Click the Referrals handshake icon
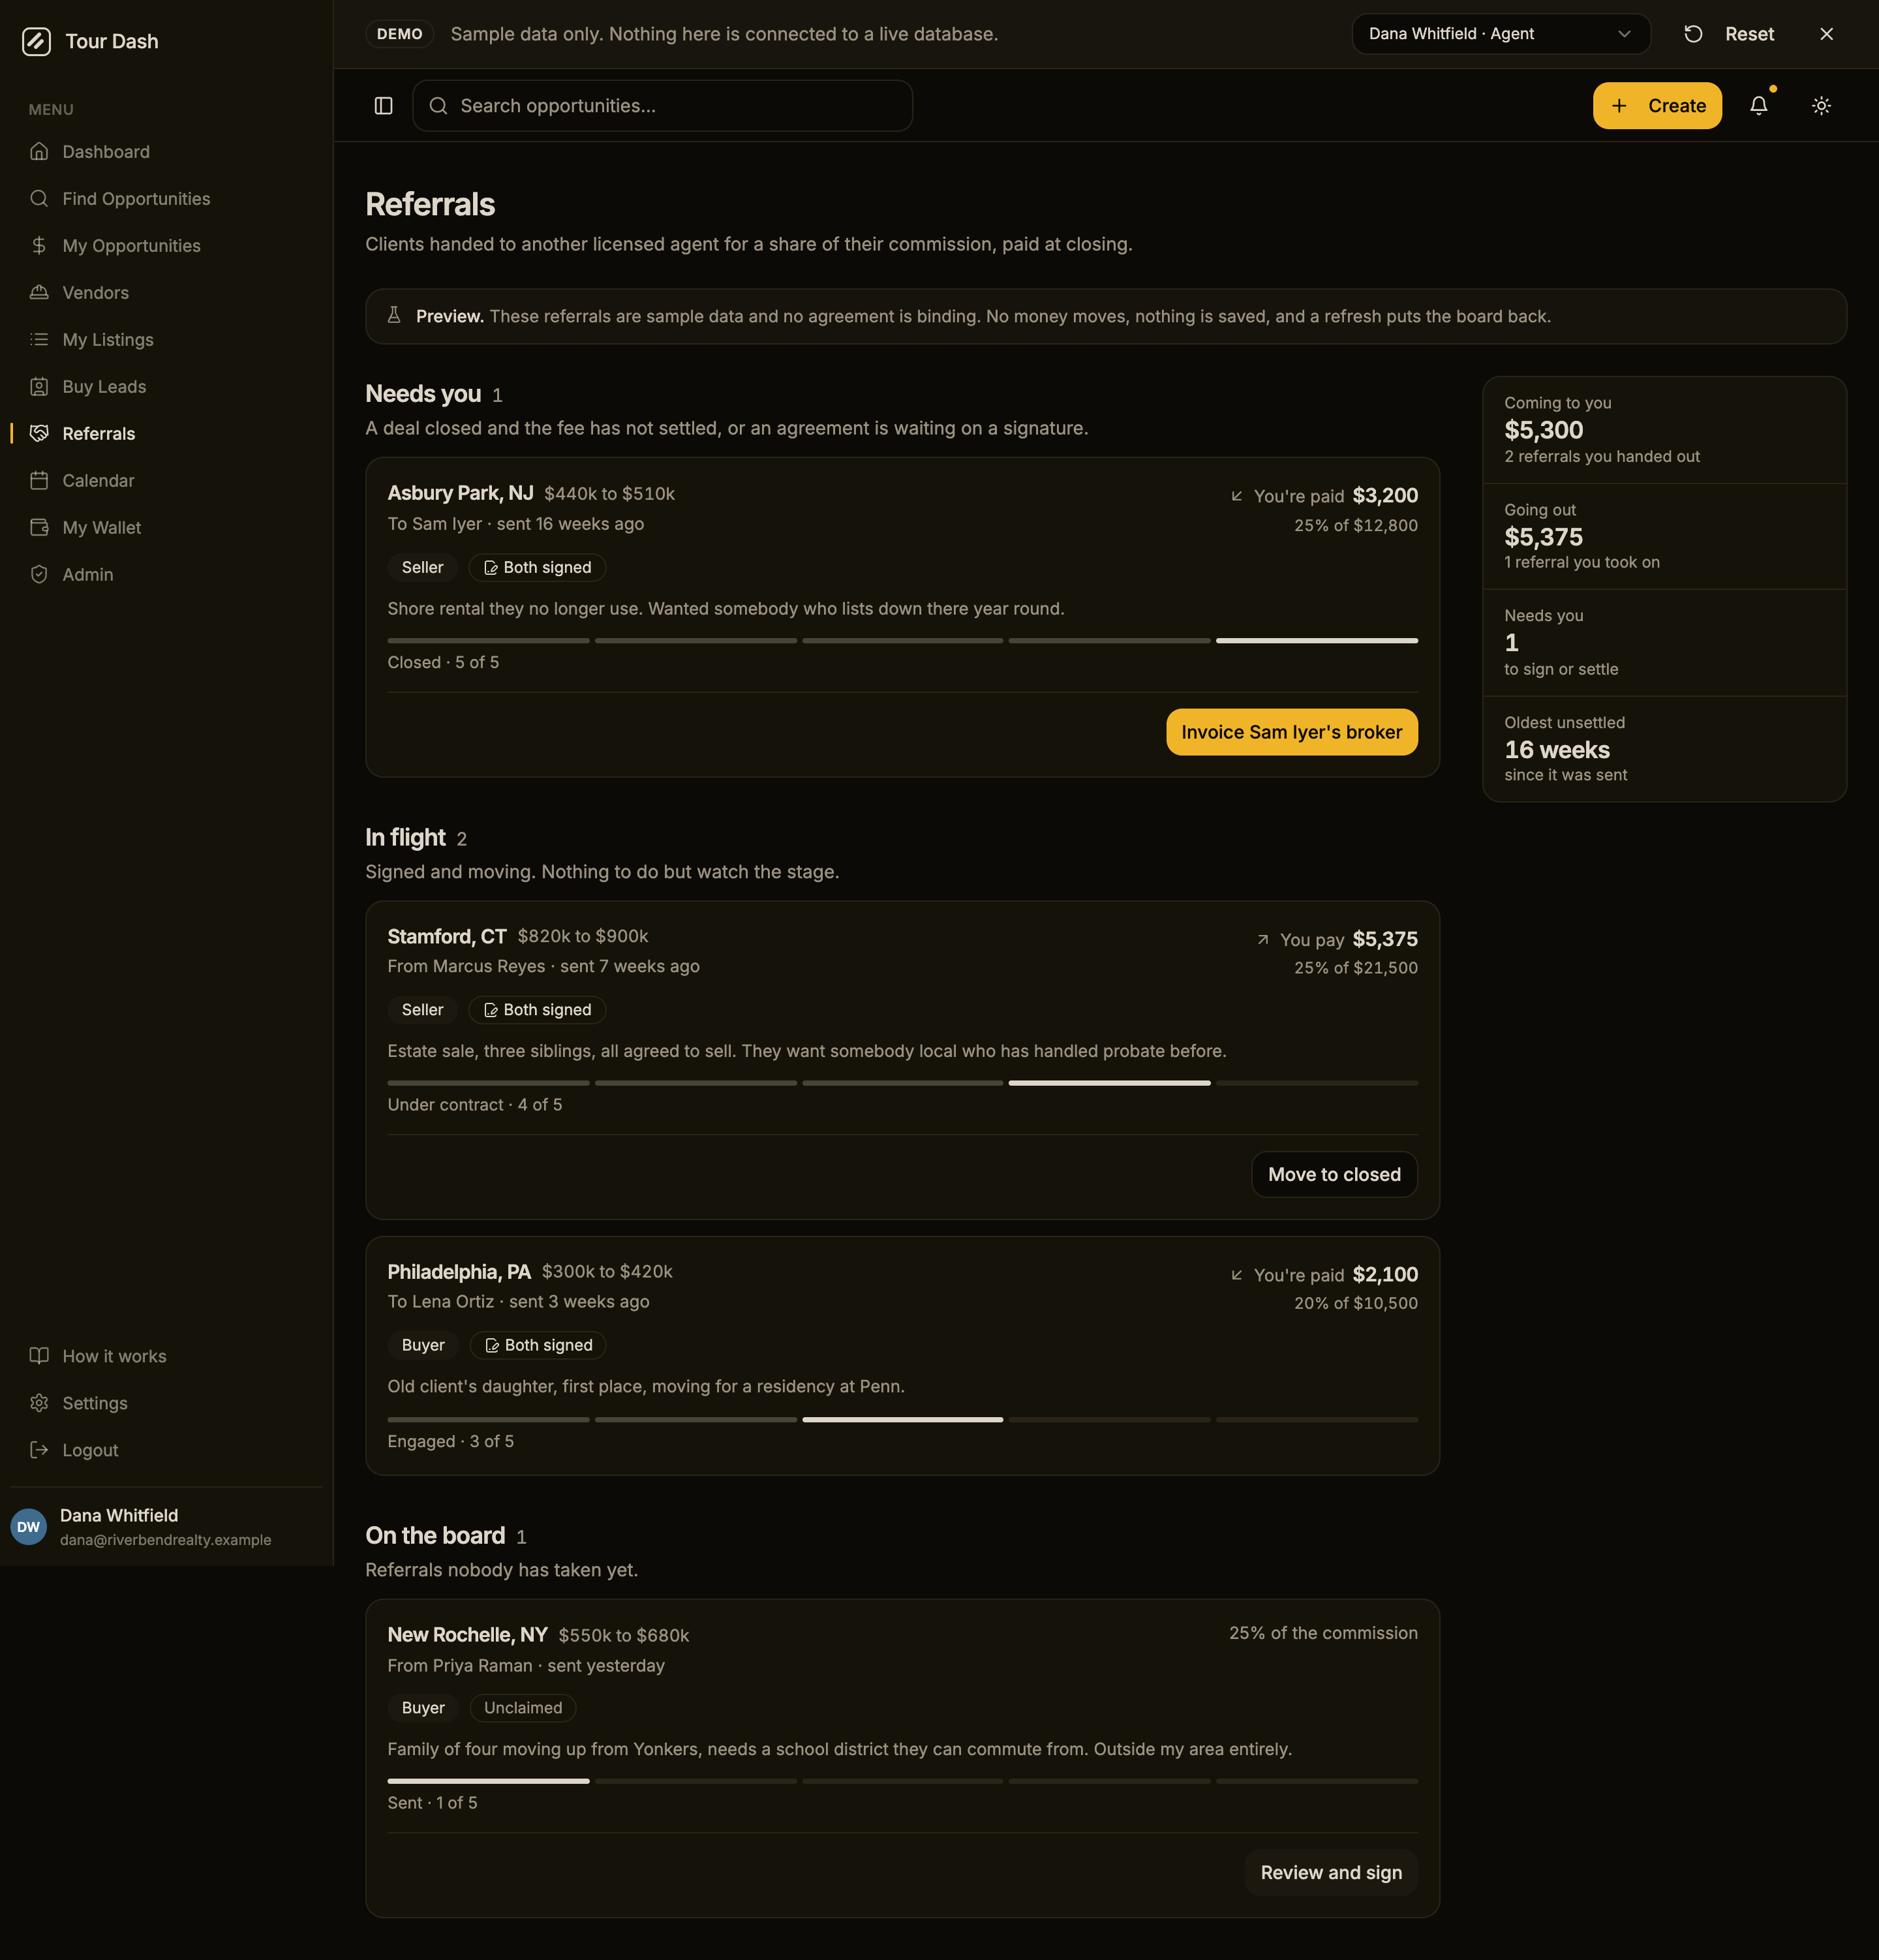 (39, 434)
